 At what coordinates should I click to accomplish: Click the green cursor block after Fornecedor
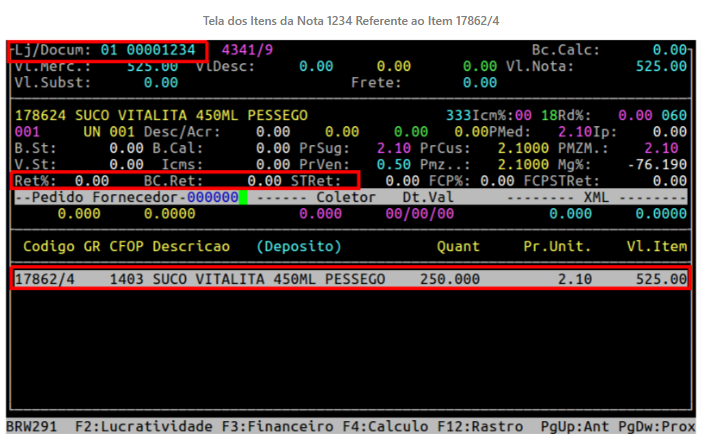(x=242, y=197)
